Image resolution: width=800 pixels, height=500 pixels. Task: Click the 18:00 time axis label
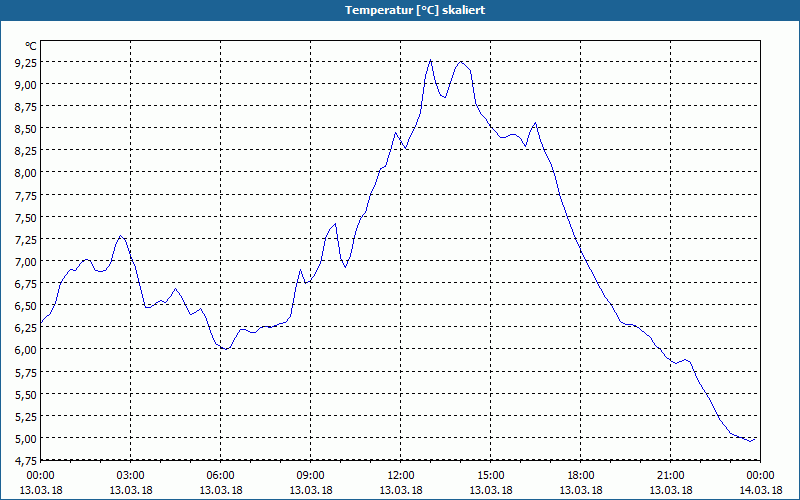(x=581, y=476)
